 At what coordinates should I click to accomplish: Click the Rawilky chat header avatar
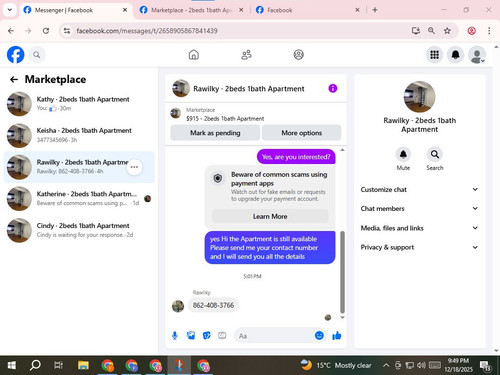click(x=181, y=88)
